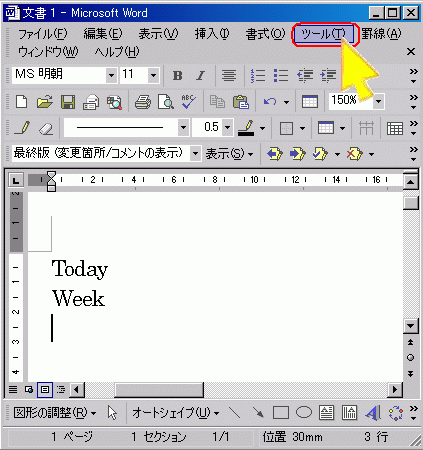Toggle Bold formatting button
Viewport: 423px width, 450px height.
coord(178,76)
